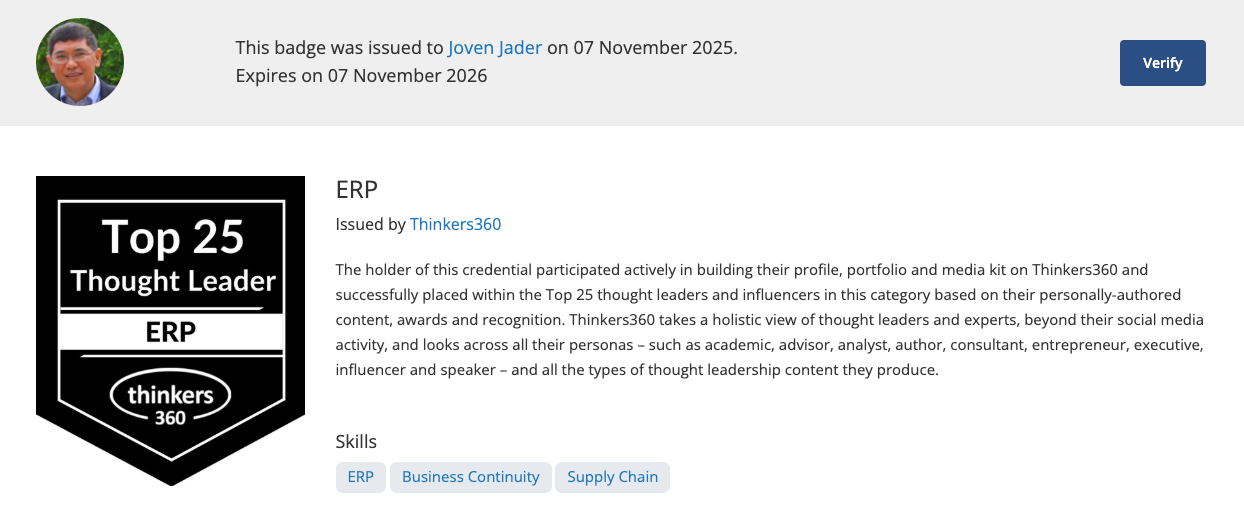
Task: Click the ERP credential title heading
Action: click(x=357, y=190)
